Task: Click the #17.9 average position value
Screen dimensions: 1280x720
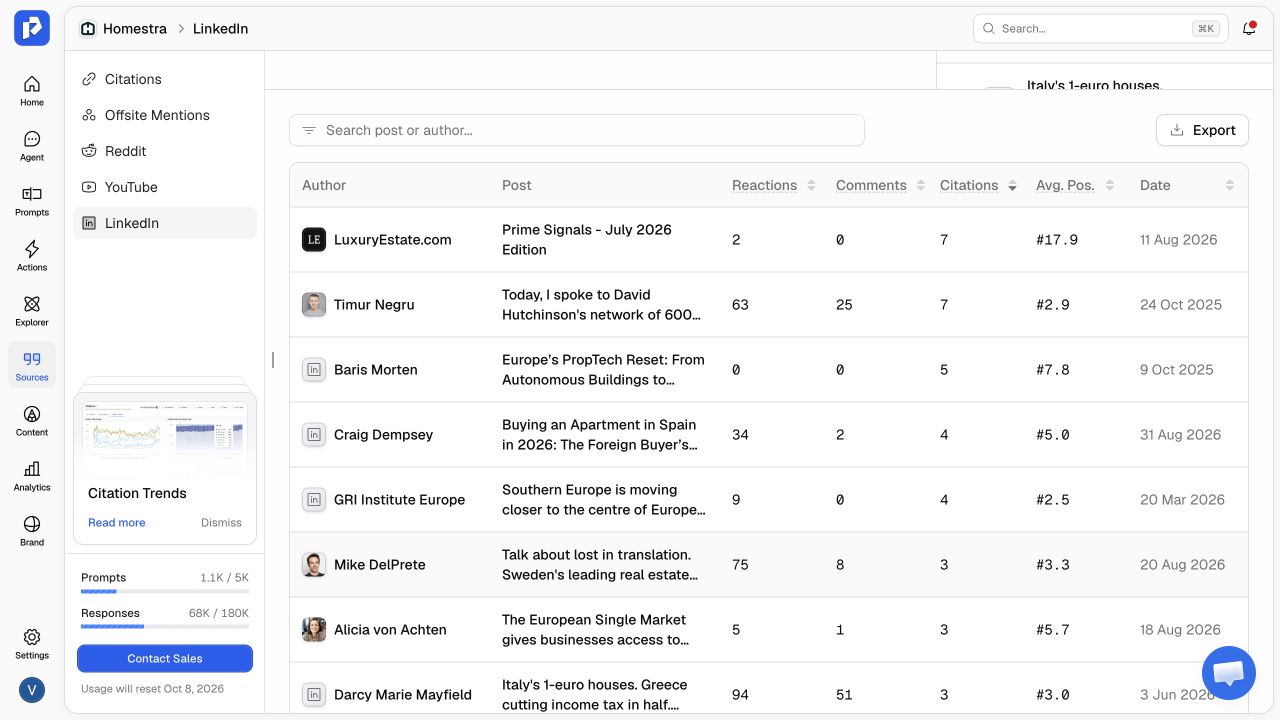Action: pos(1057,240)
